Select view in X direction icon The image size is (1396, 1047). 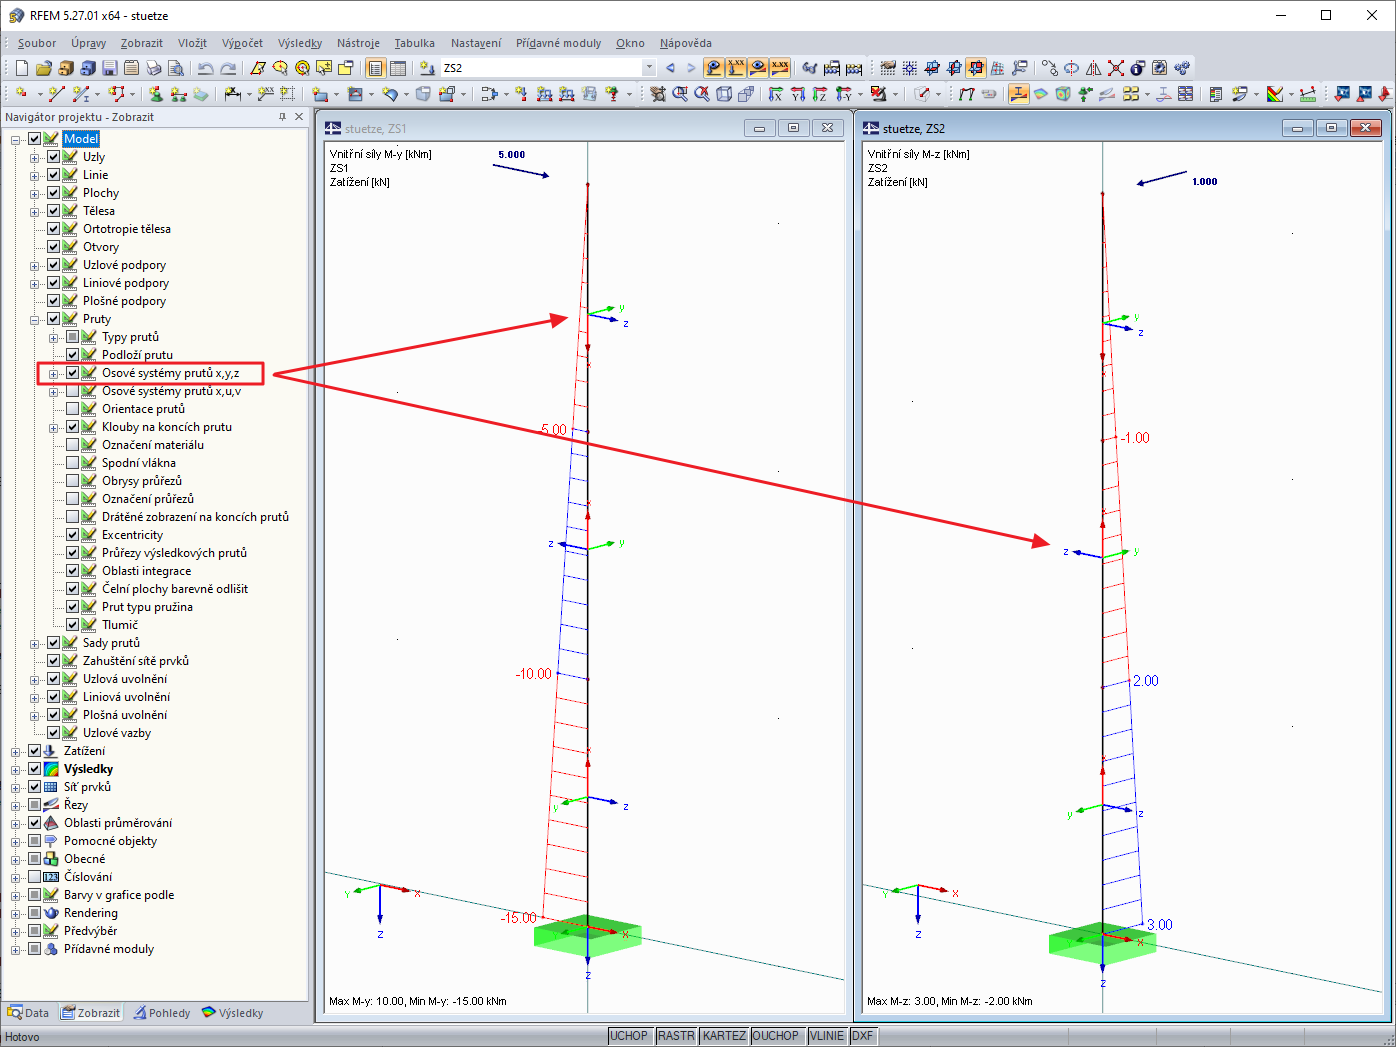coord(776,94)
